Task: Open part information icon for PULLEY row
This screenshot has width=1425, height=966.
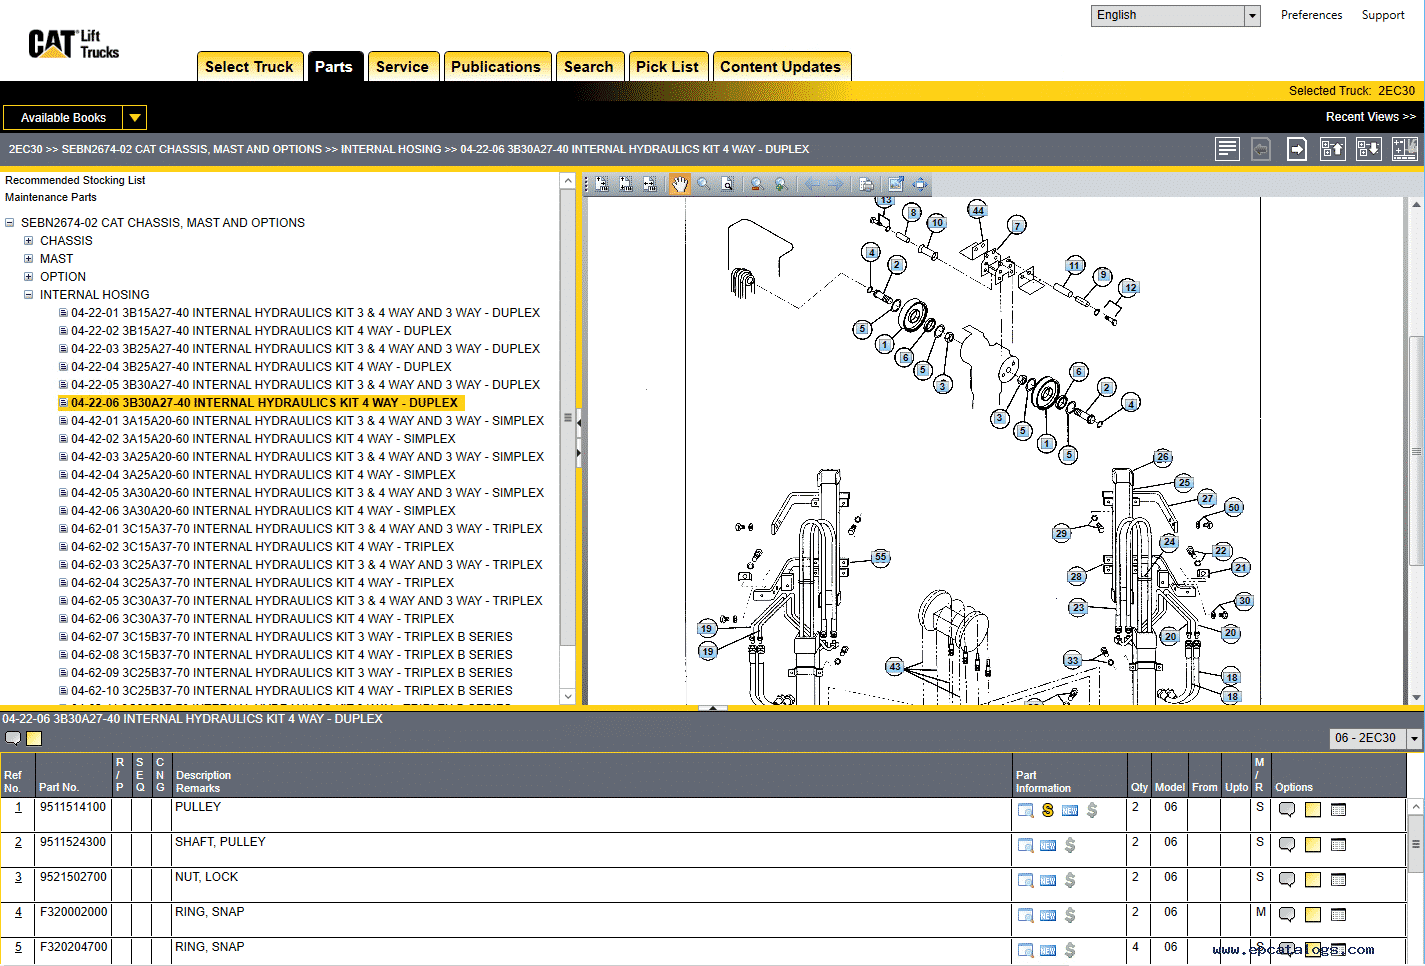Action: 1026,810
